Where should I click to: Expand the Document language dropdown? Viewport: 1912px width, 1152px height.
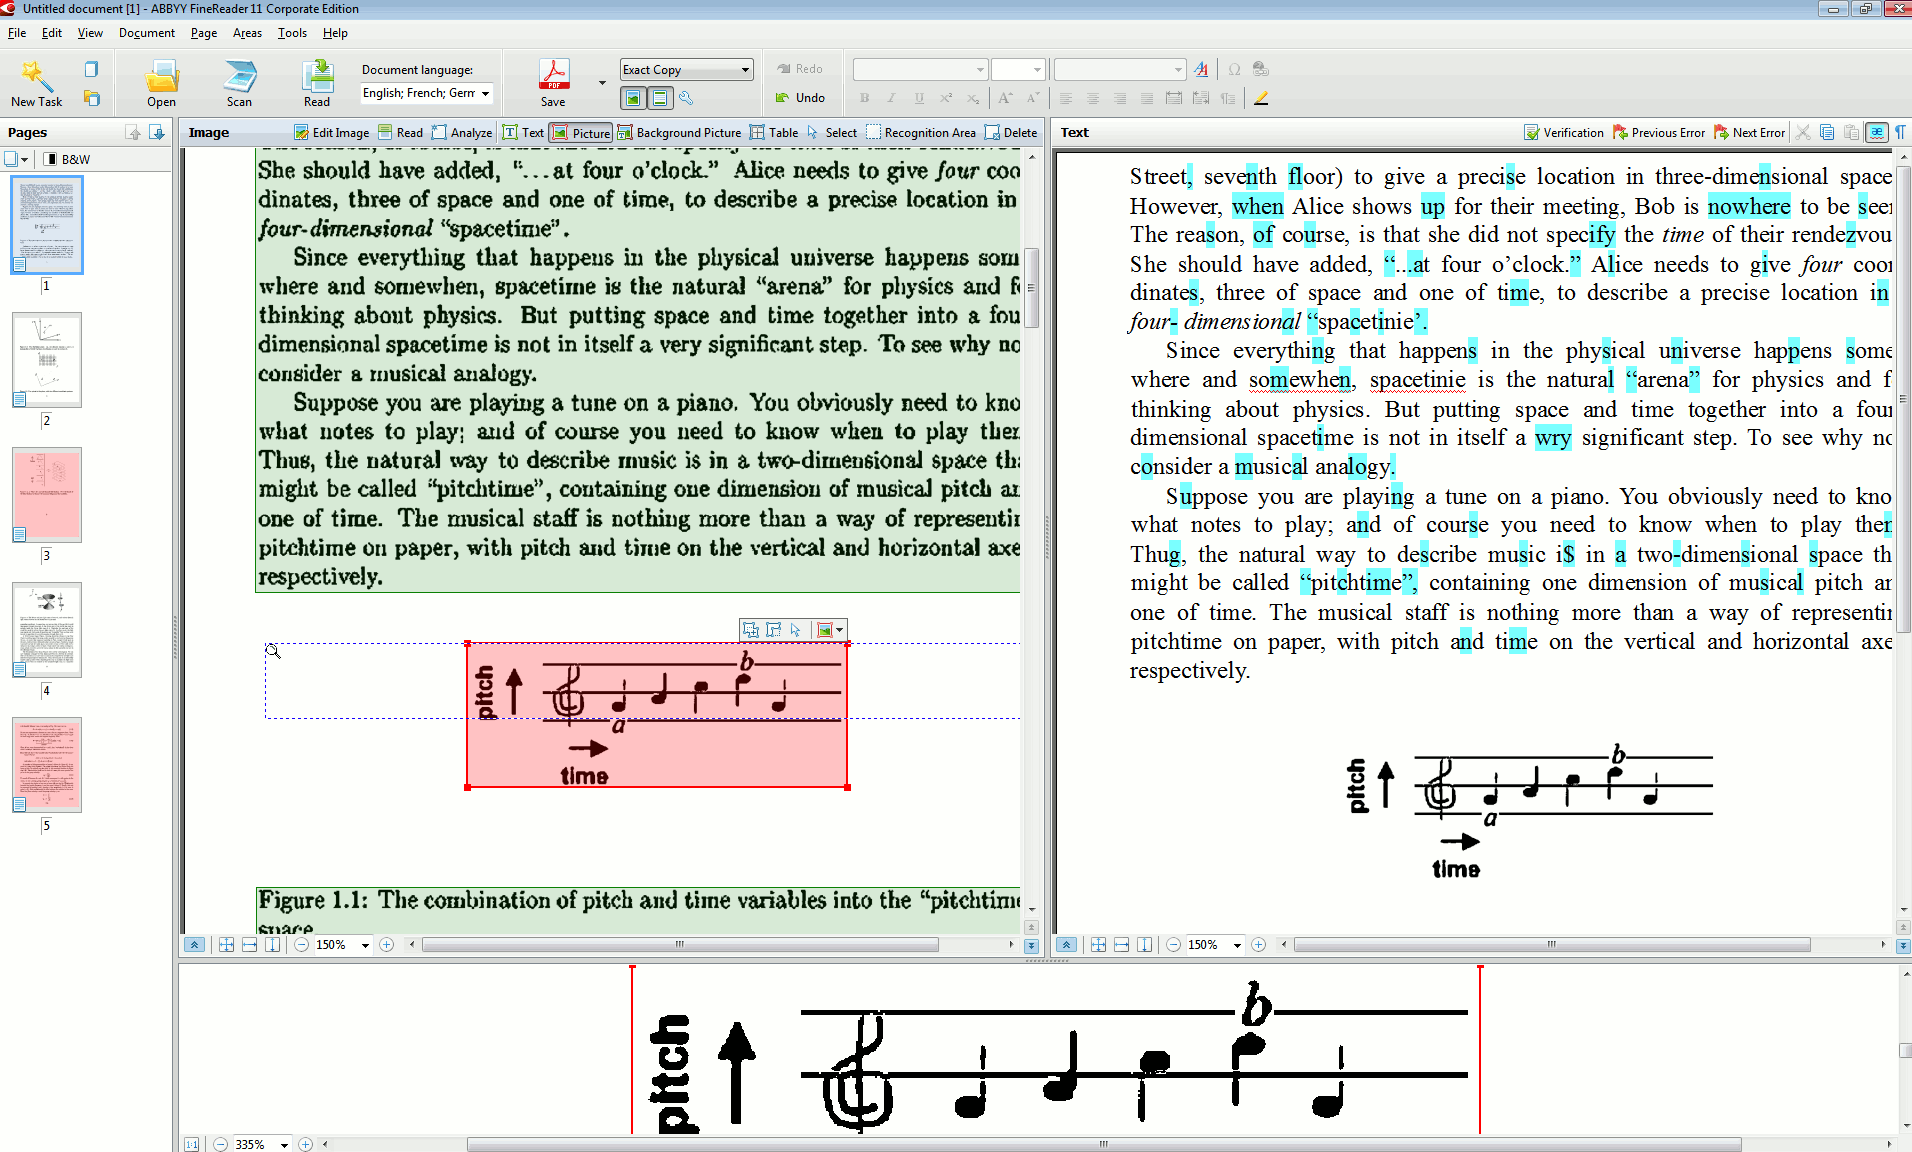486,93
